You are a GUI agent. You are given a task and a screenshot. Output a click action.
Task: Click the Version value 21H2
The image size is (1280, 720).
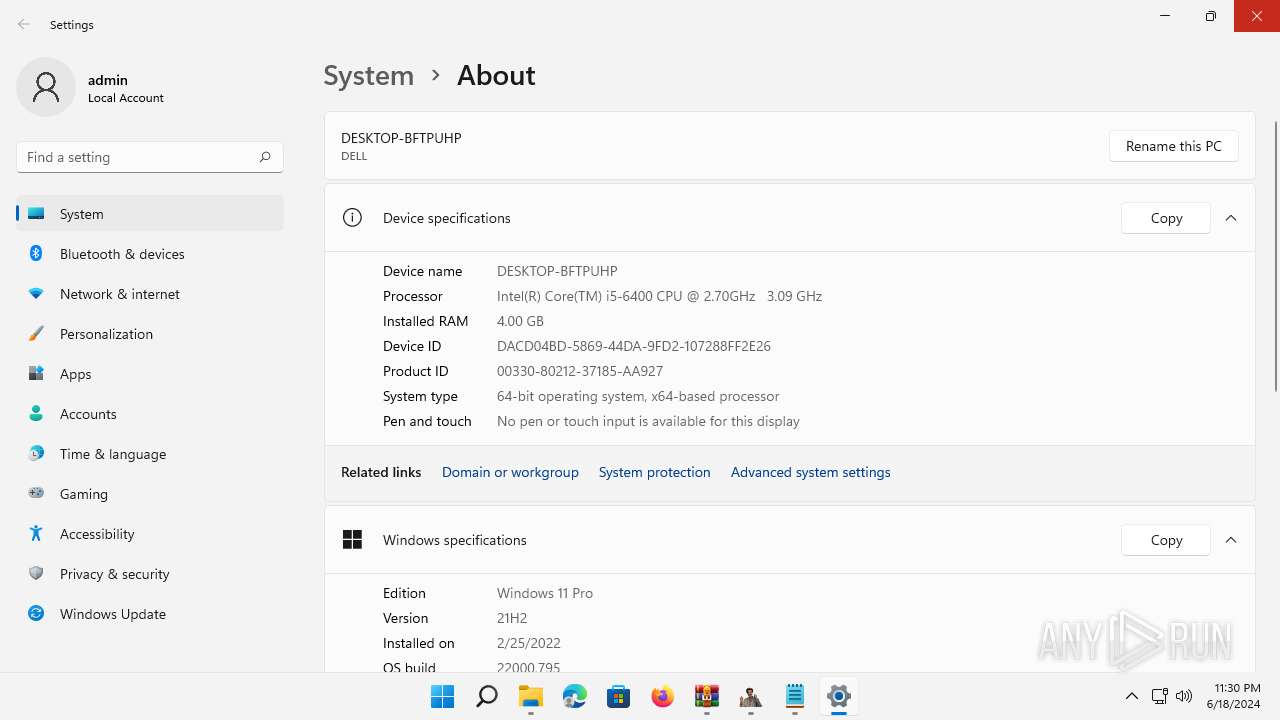coord(512,618)
